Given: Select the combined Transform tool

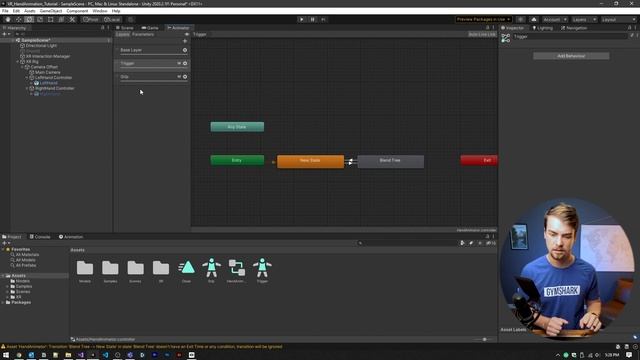Looking at the screenshot, I should click(x=61, y=19).
